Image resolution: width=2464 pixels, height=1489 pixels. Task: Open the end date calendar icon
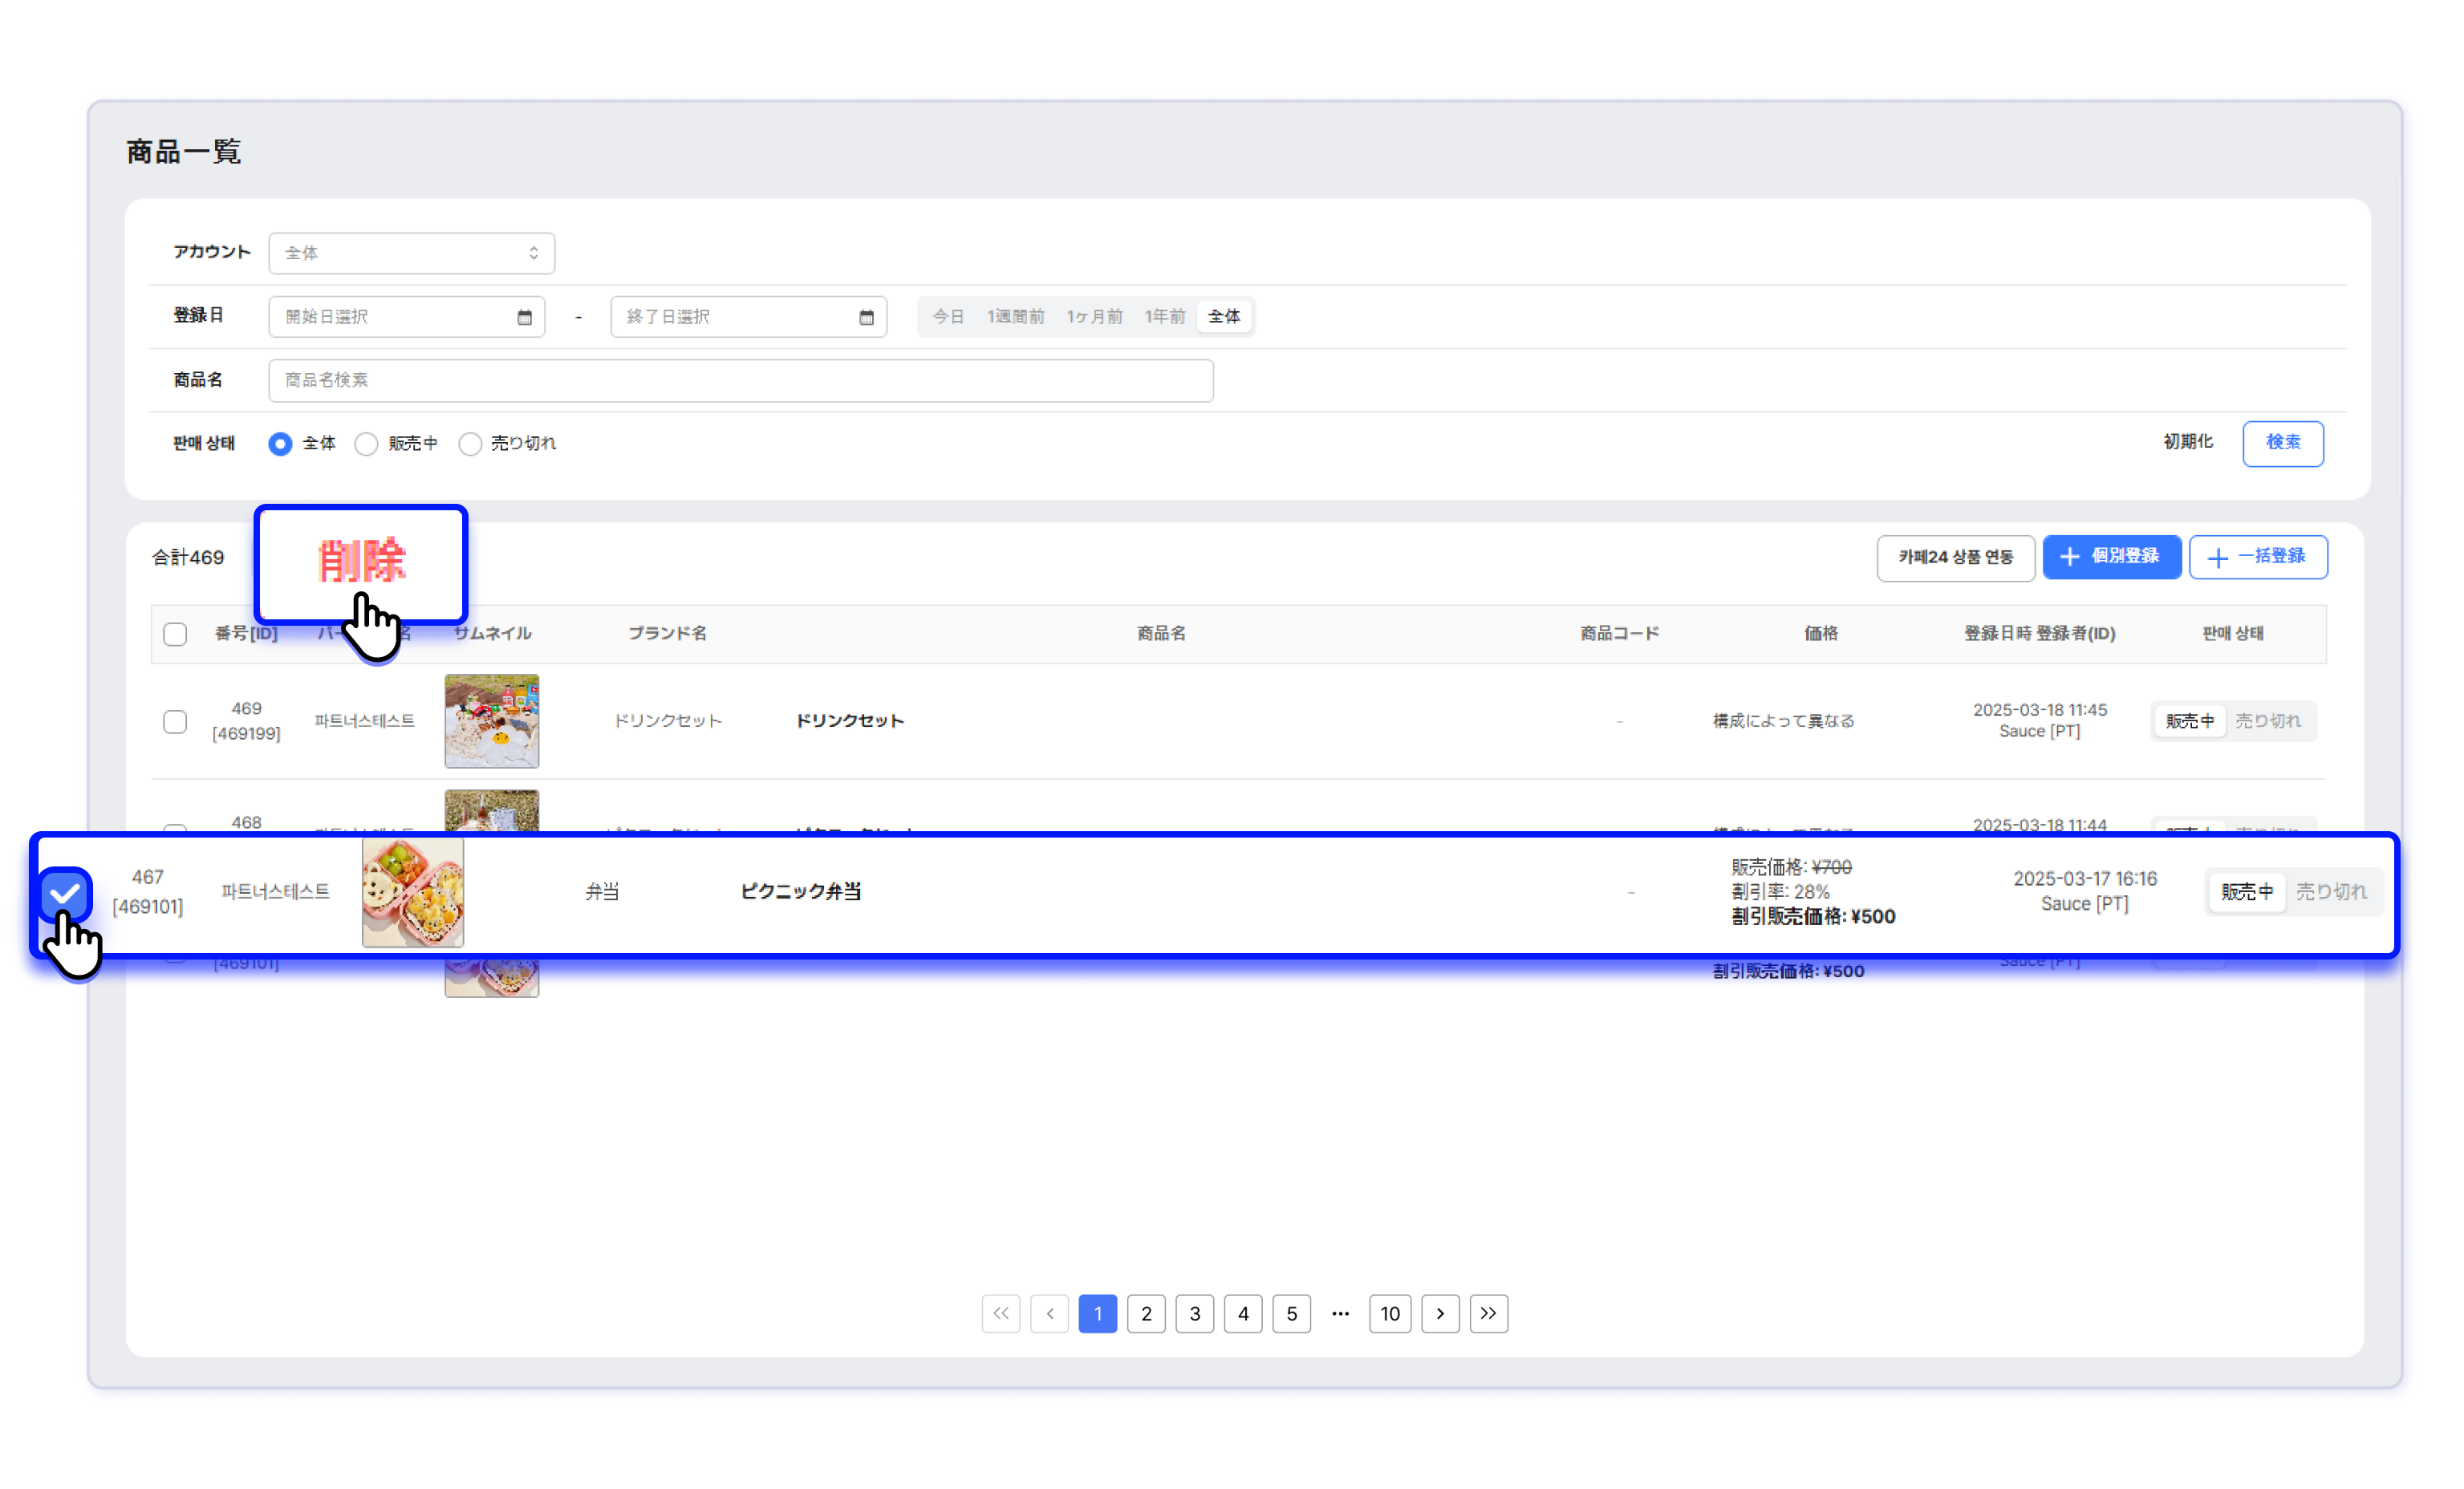pyautogui.click(x=866, y=317)
